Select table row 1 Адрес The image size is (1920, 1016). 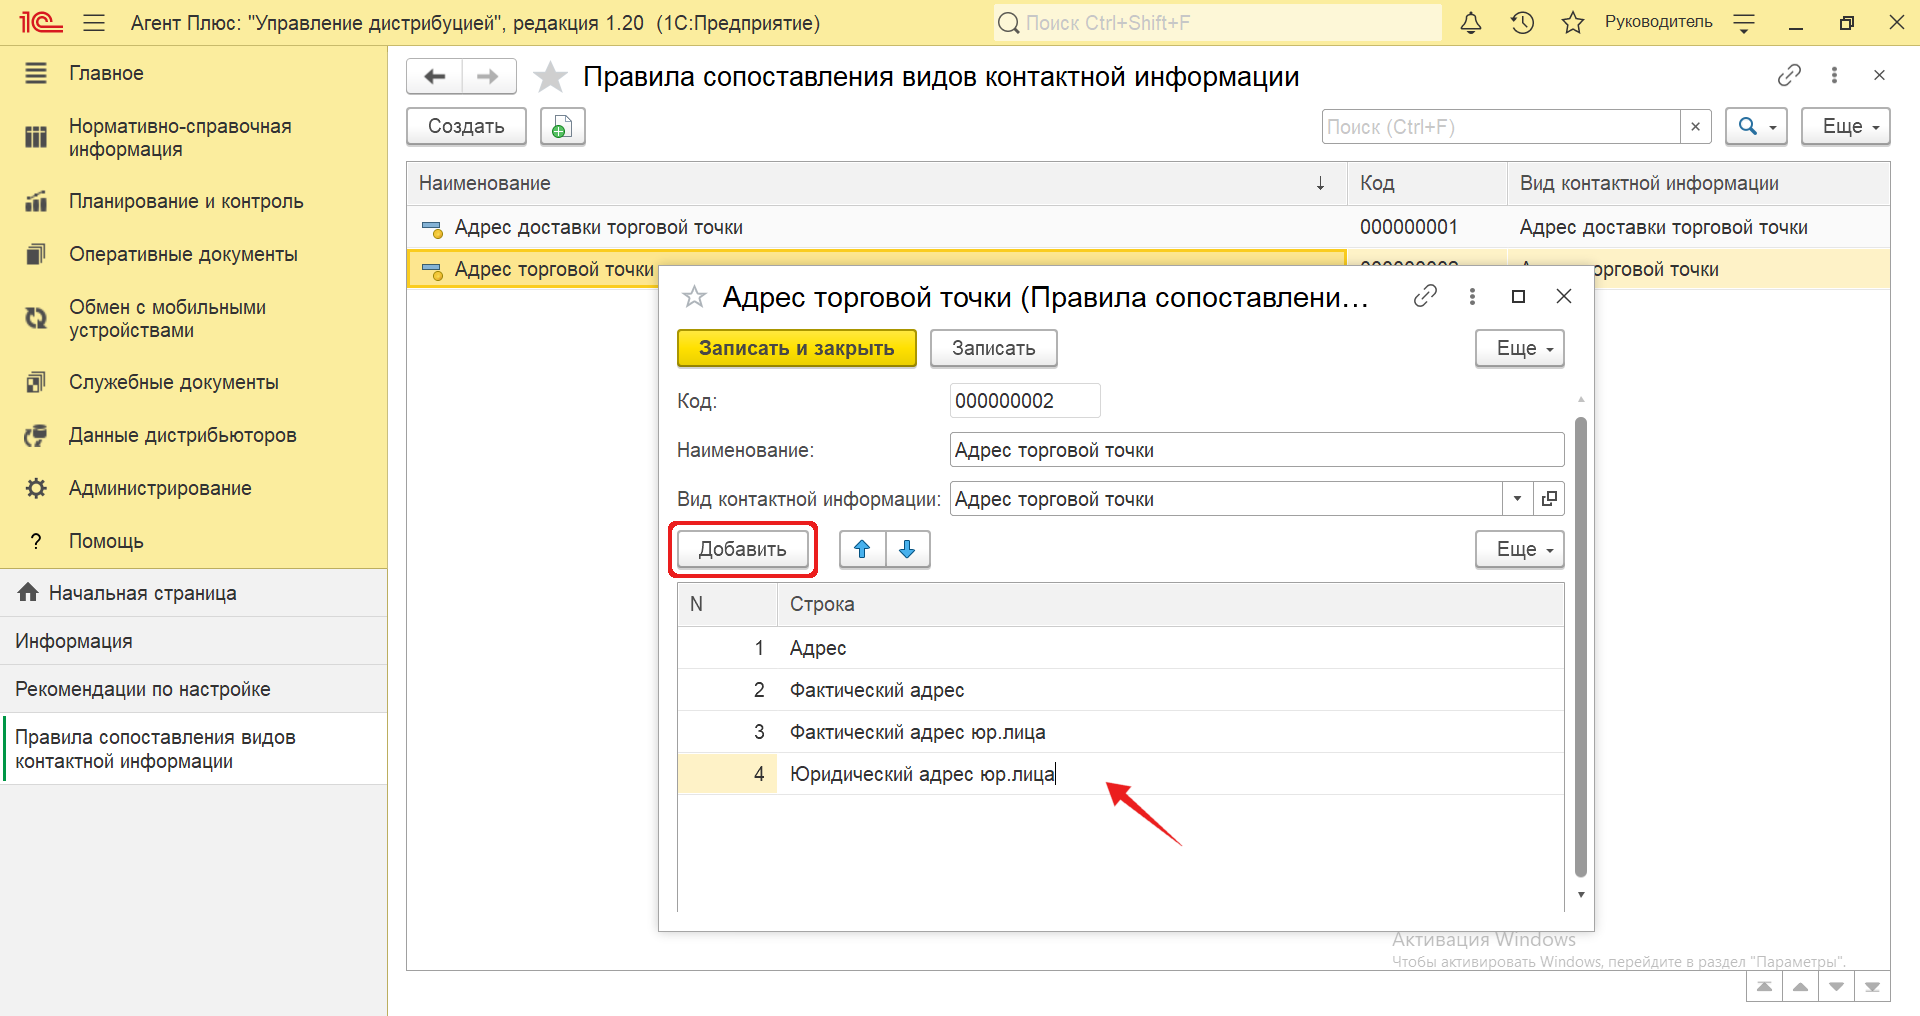(1120, 648)
